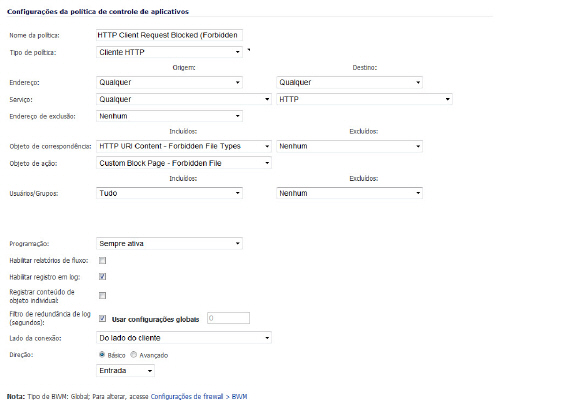Edit the Nome da política field
The height and width of the screenshot is (411, 576).
(169, 35)
